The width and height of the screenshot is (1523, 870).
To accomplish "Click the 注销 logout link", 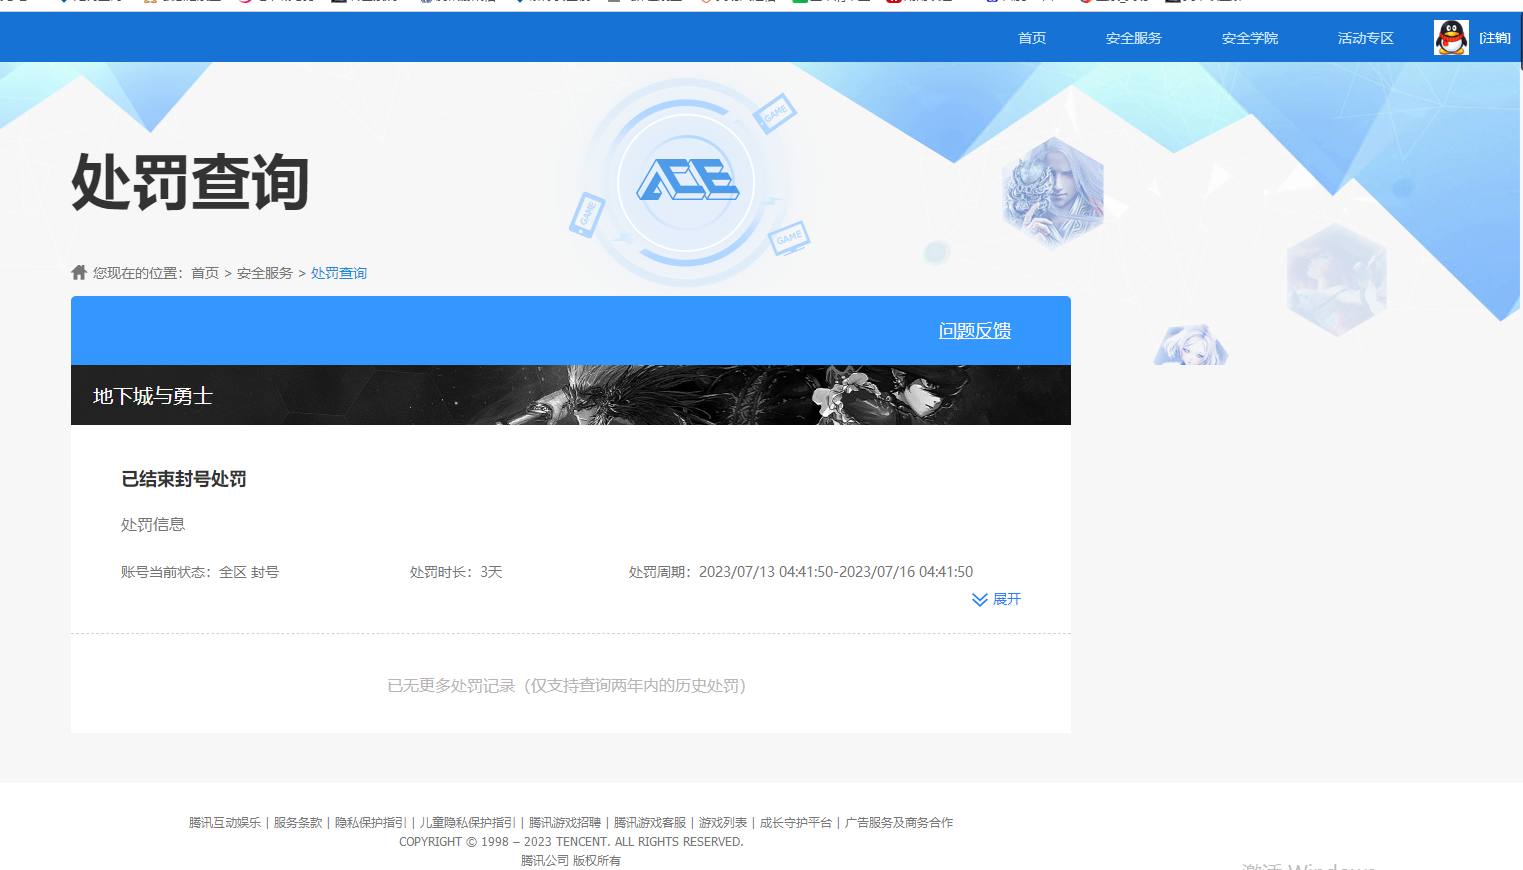I will click(x=1495, y=38).
